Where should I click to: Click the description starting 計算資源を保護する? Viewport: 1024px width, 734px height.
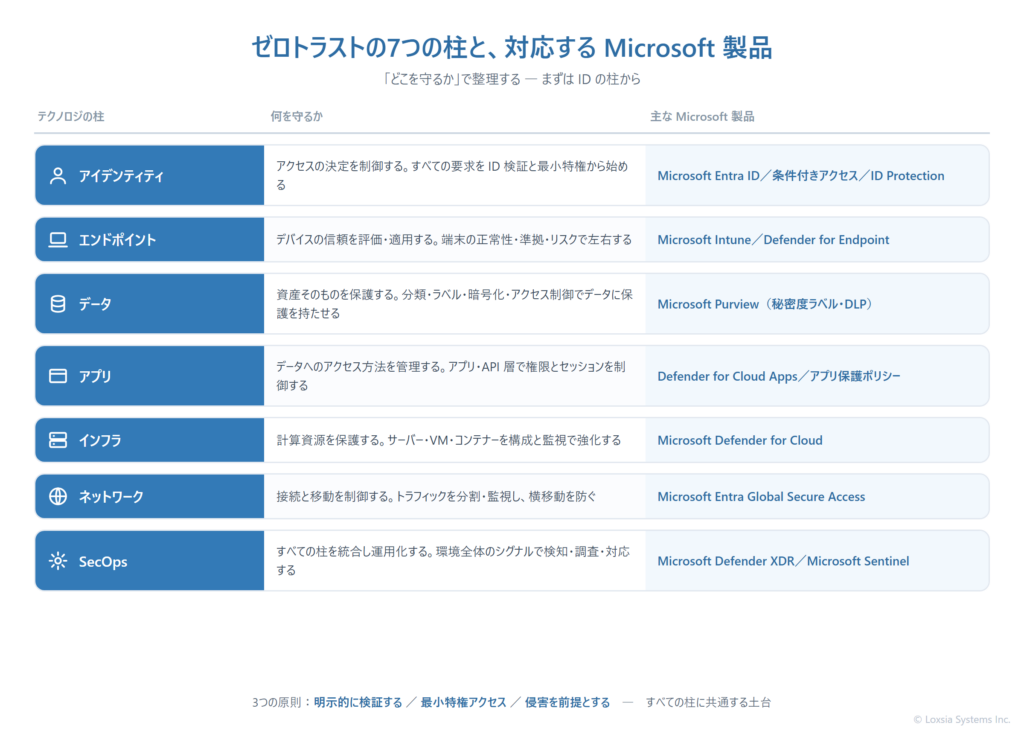pos(449,440)
